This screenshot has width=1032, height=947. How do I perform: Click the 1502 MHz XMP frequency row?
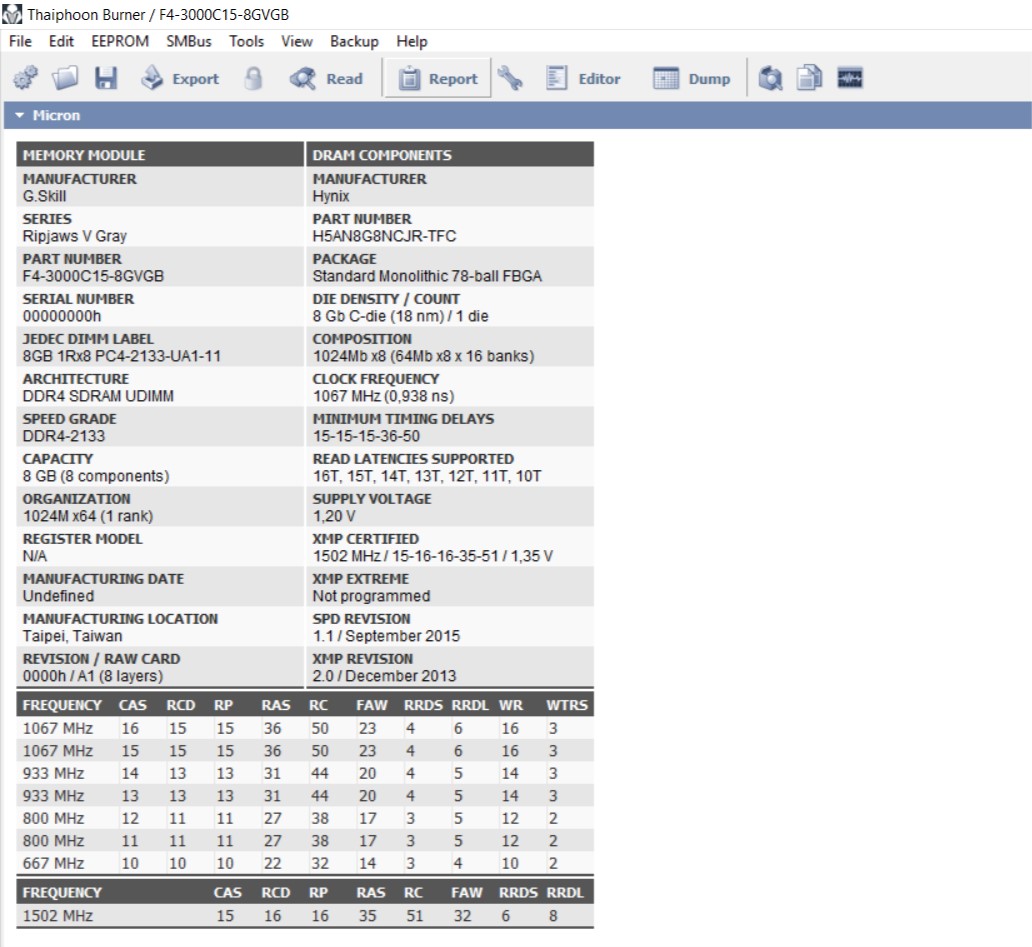click(305, 915)
